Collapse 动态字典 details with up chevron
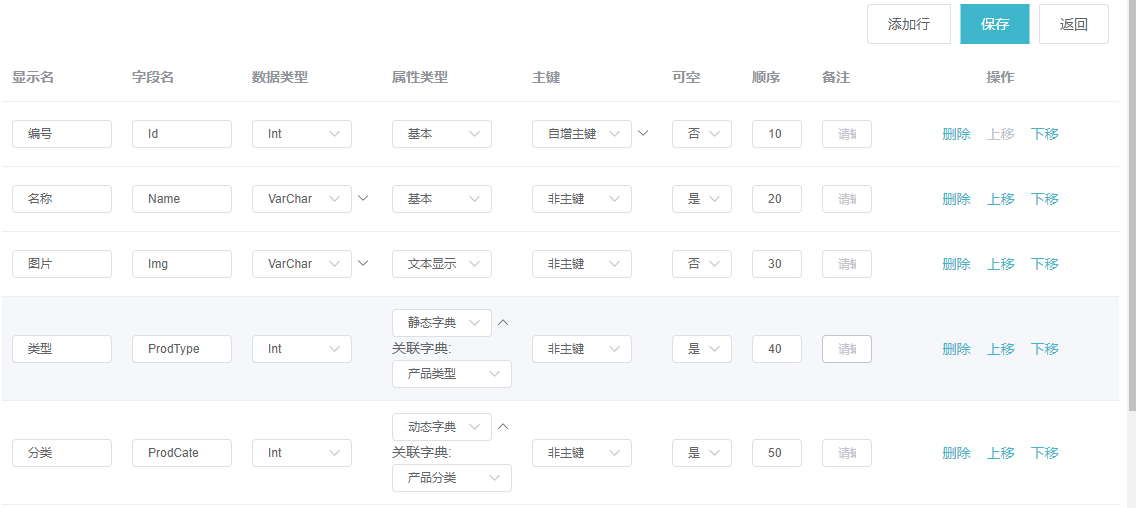 (503, 426)
